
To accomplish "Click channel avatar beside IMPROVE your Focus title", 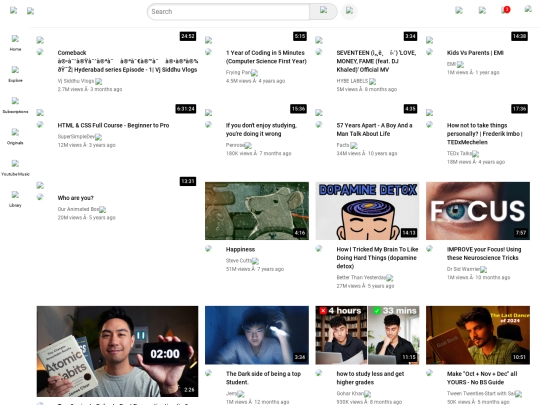I will click(x=429, y=249).
